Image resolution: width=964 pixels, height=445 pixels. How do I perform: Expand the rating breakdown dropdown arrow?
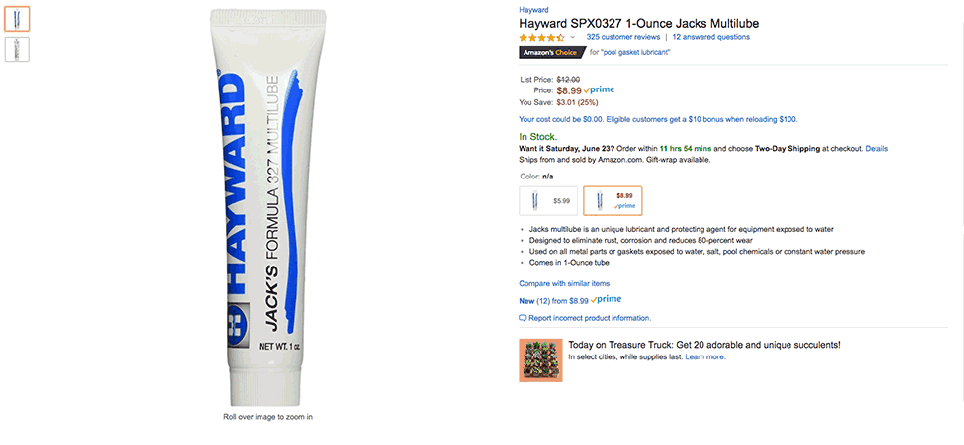[x=572, y=37]
